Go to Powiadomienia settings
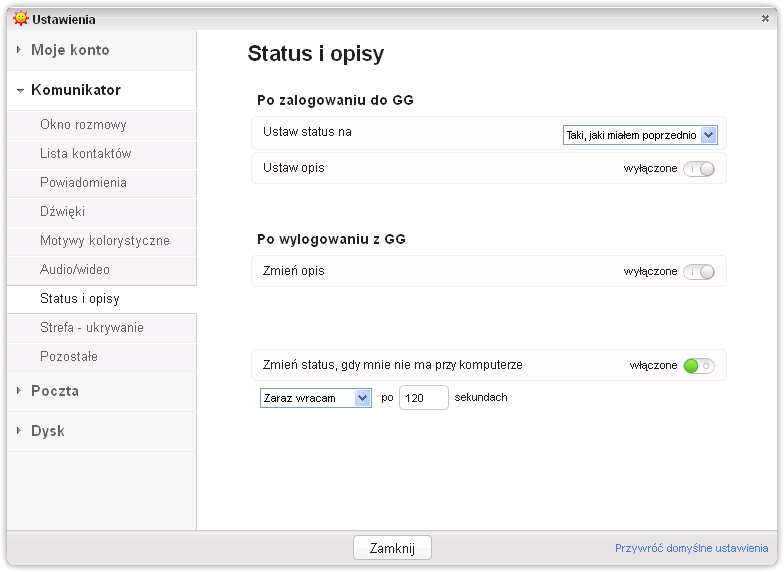Viewport: 784px width, 572px height. click(102, 182)
